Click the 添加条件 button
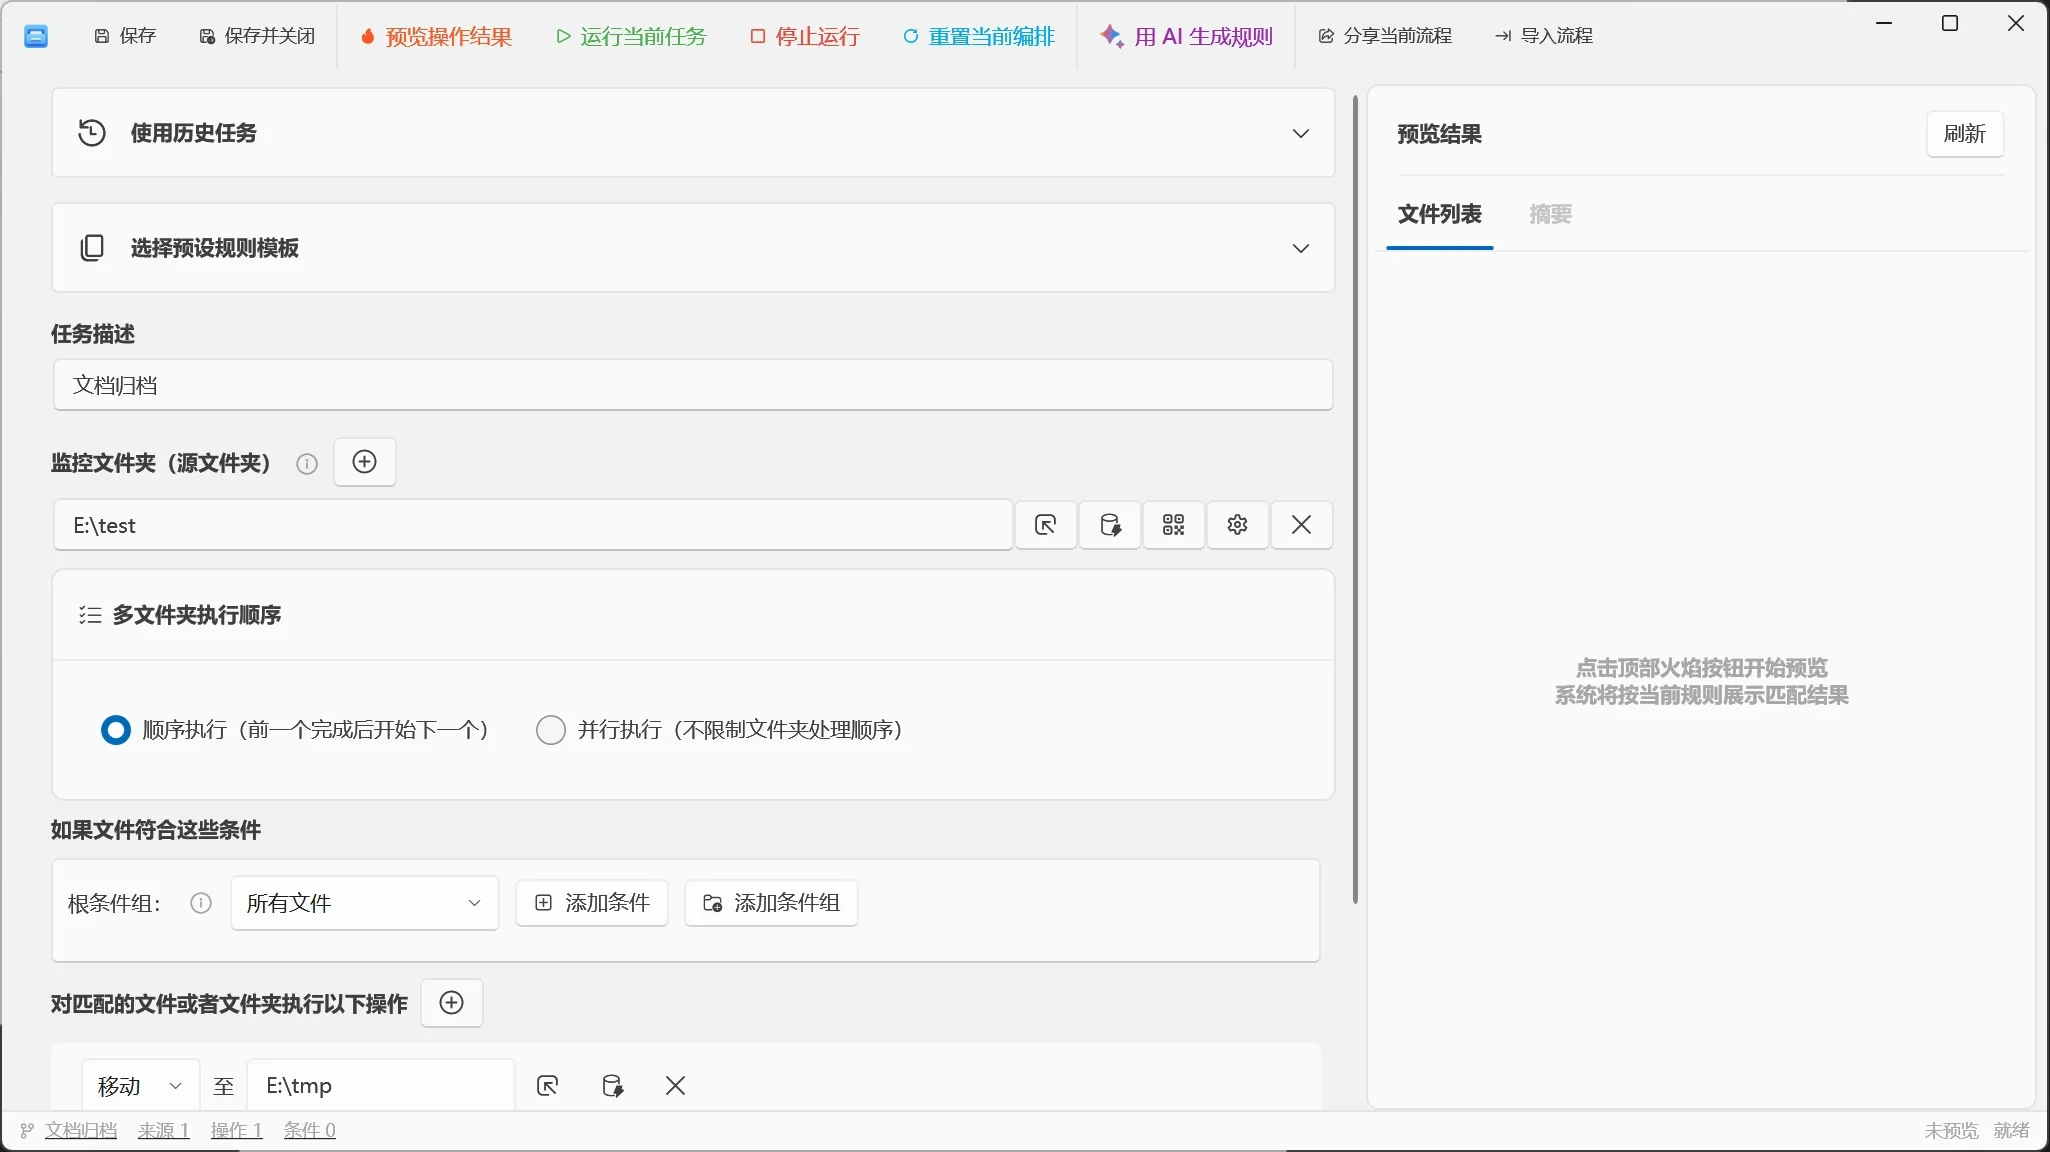2050x1152 pixels. (x=592, y=903)
